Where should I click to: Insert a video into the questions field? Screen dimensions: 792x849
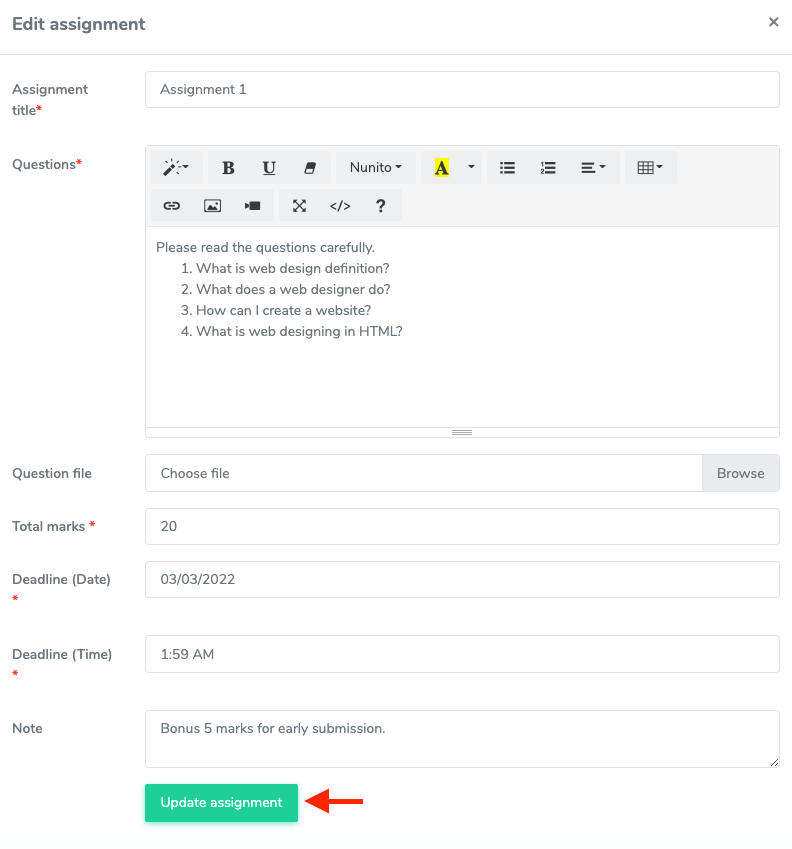[251, 205]
